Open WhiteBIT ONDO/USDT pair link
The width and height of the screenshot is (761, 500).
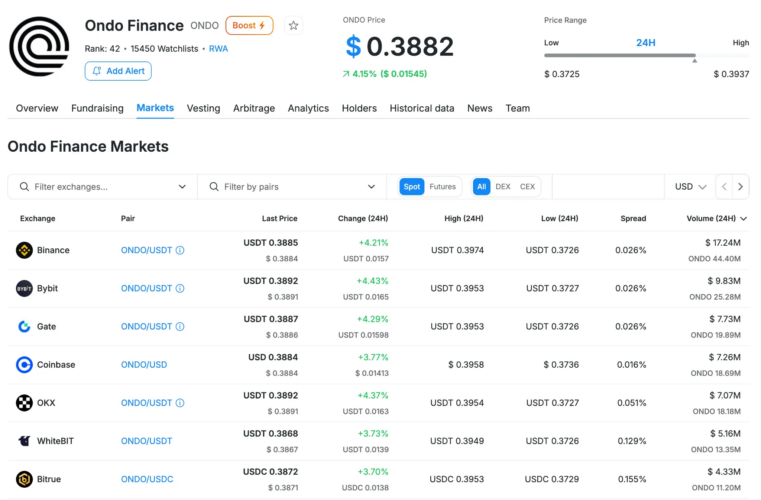(x=146, y=441)
